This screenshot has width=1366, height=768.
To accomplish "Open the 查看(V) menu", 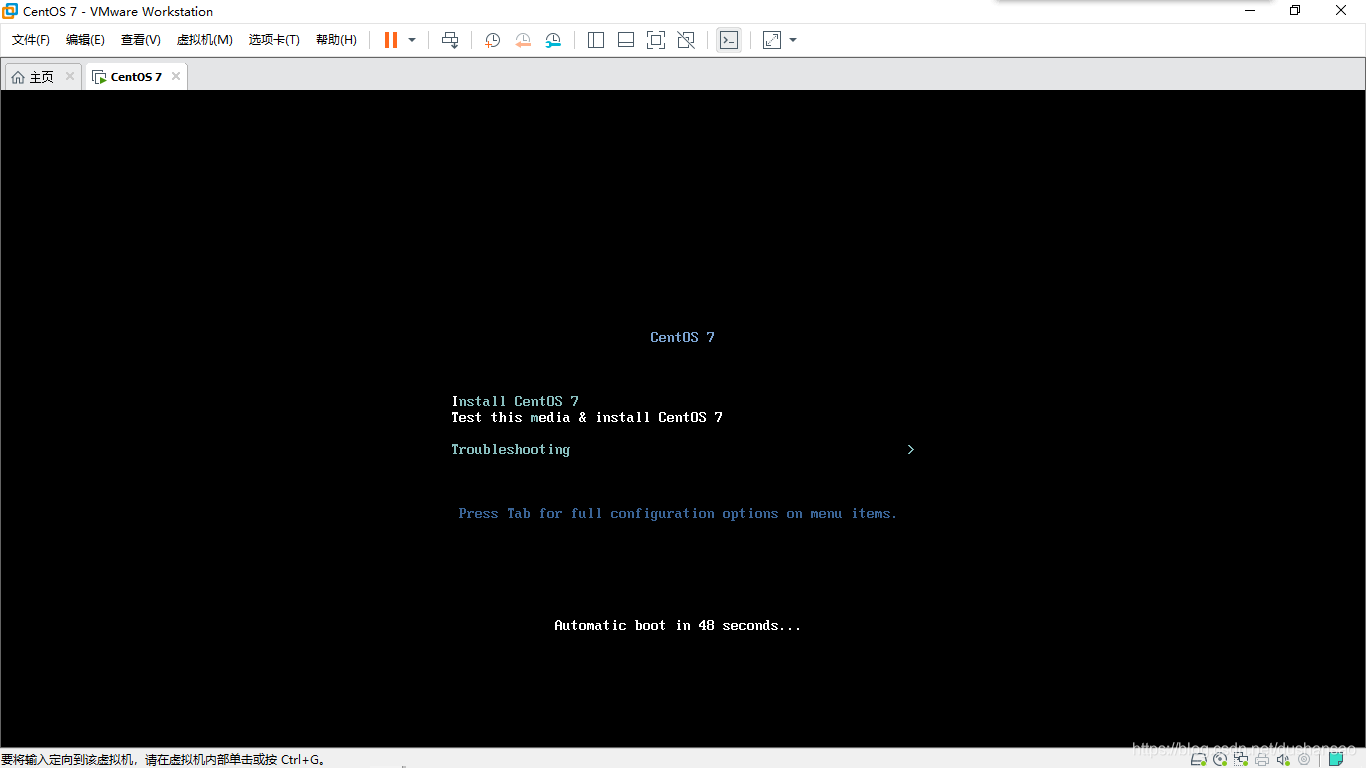I will click(x=141, y=40).
